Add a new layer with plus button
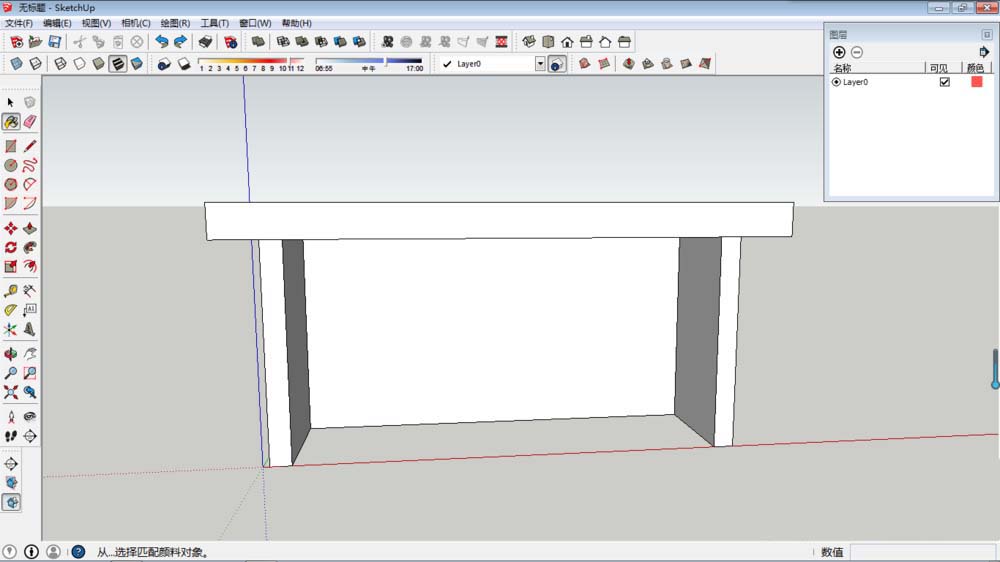The height and width of the screenshot is (562, 1000). coord(839,52)
